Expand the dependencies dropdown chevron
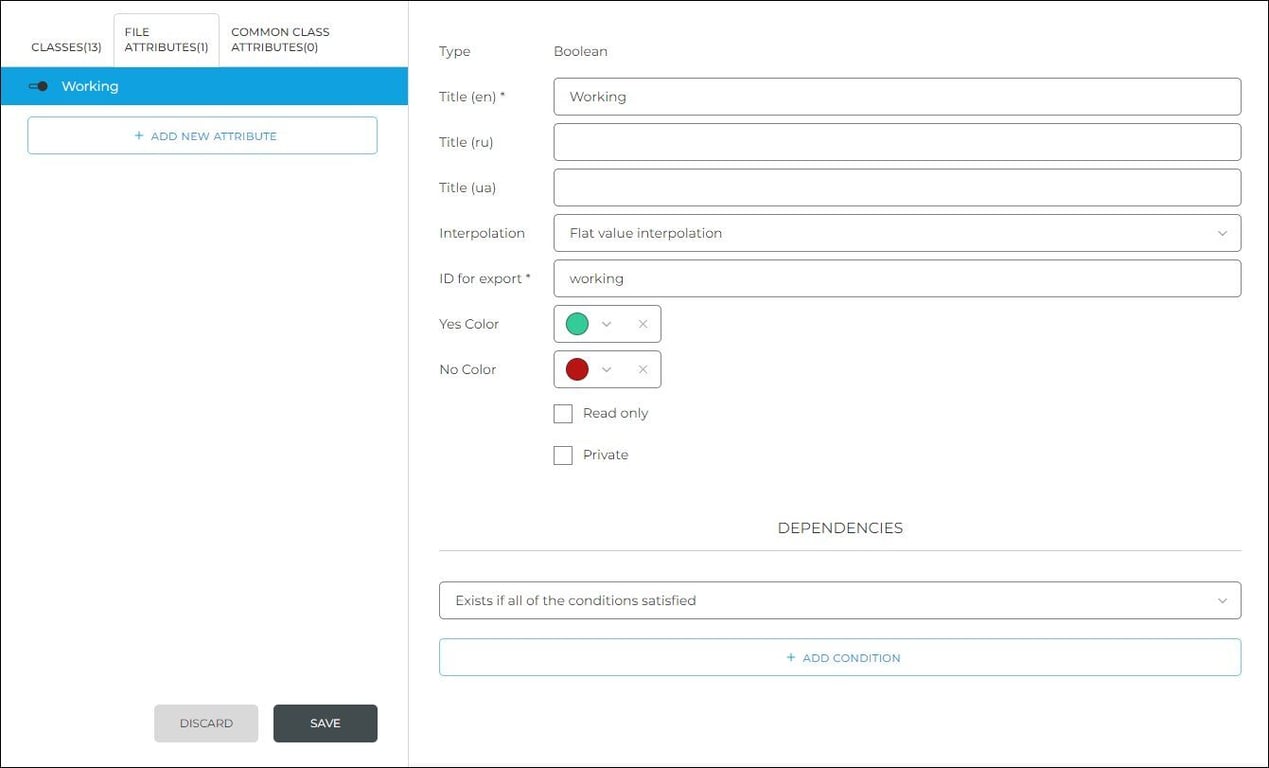Screen dimensions: 1269x768 point(1222,600)
